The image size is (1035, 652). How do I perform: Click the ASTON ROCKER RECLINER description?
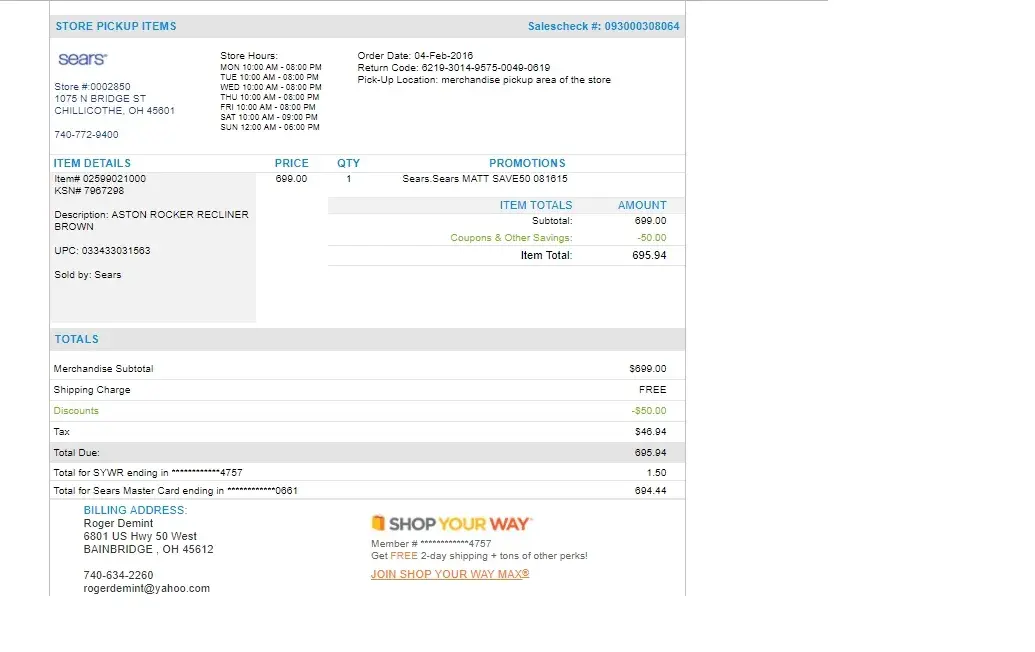[152, 220]
